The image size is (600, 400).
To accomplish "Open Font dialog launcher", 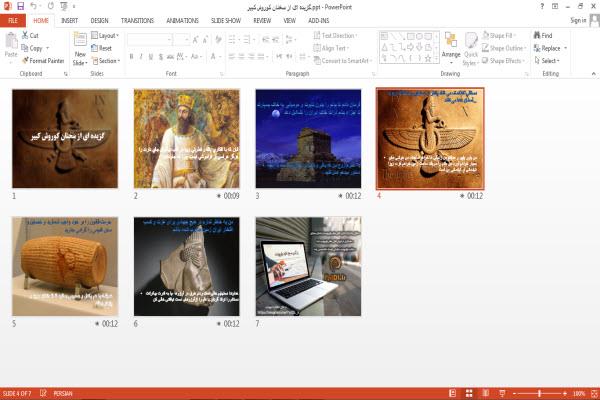I will click(x=221, y=74).
